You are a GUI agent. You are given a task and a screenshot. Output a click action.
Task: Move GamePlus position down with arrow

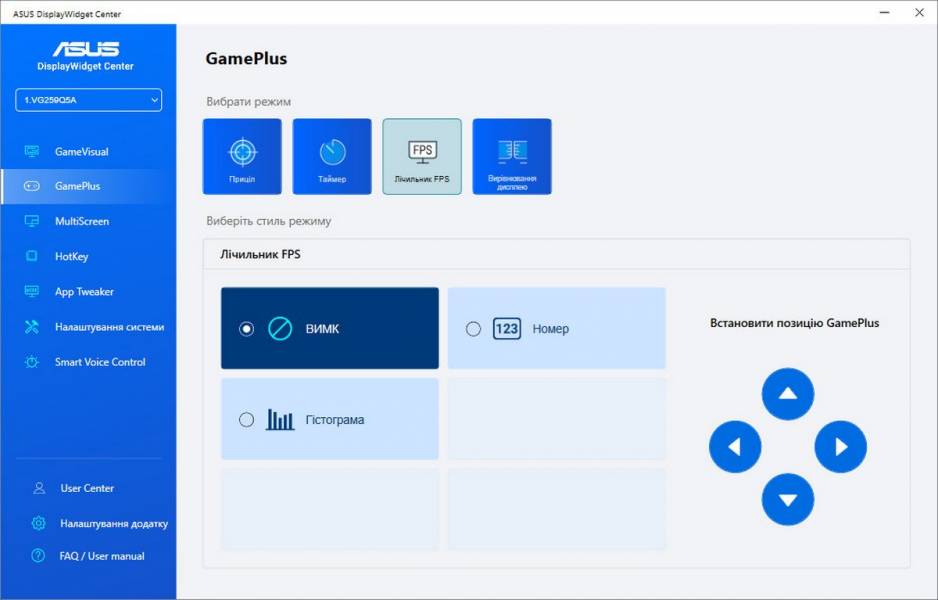click(x=788, y=500)
